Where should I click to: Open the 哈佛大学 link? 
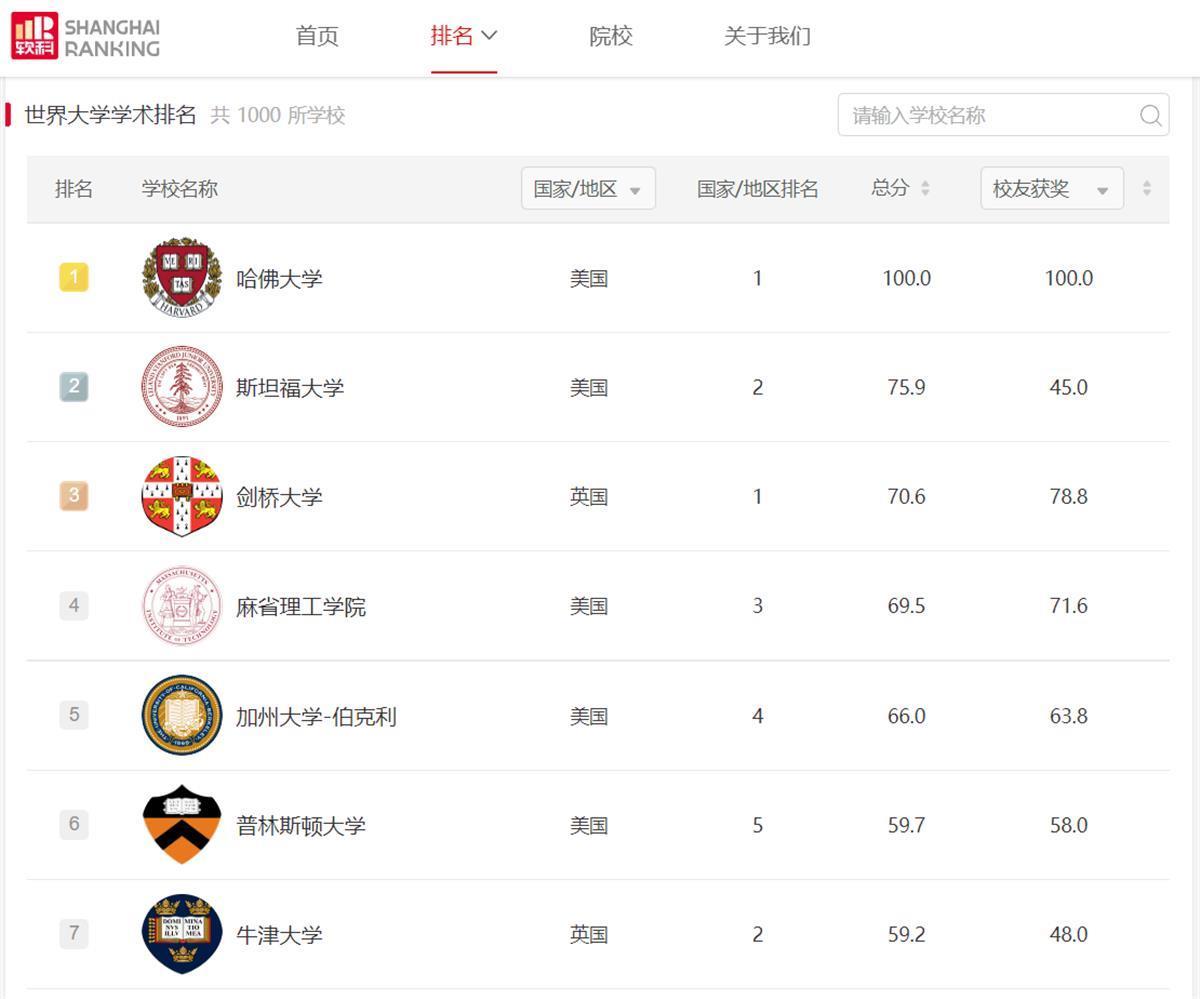[x=279, y=278]
